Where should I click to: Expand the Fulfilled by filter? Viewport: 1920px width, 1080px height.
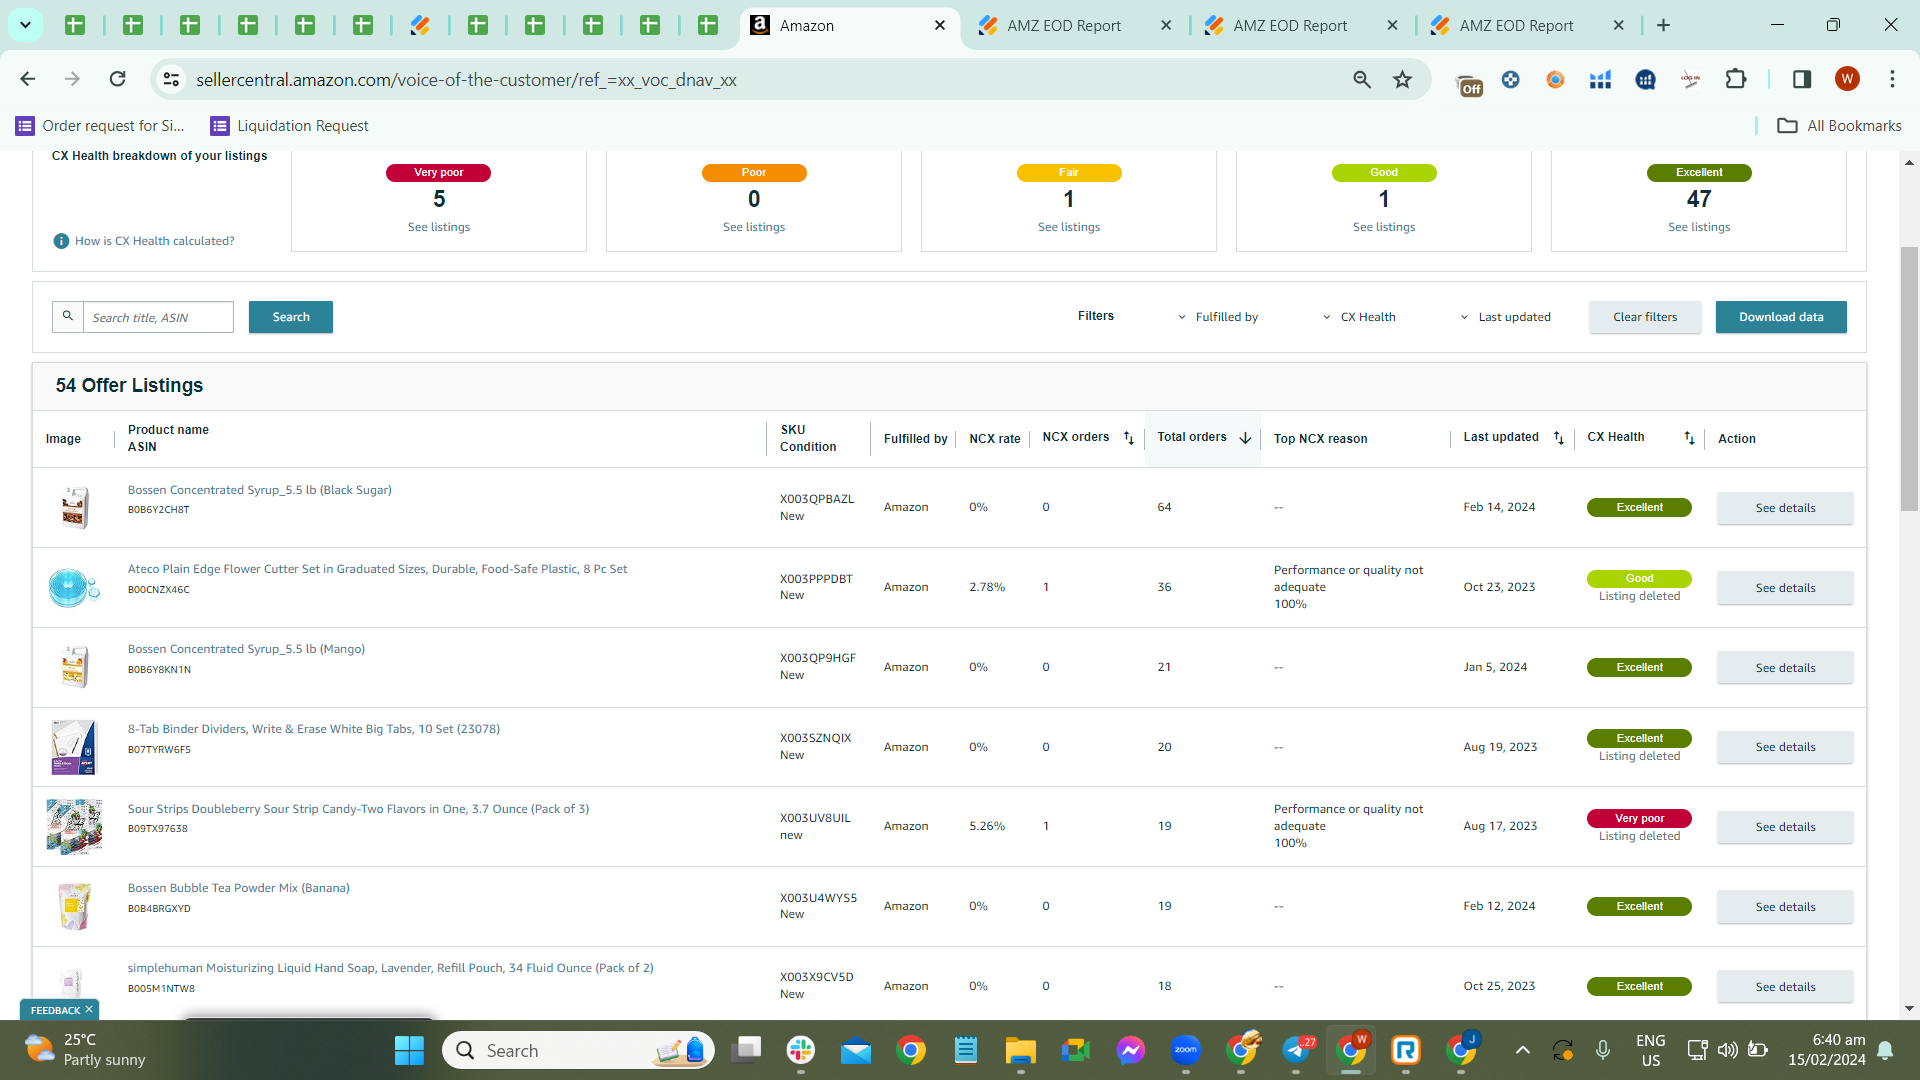pos(1217,317)
